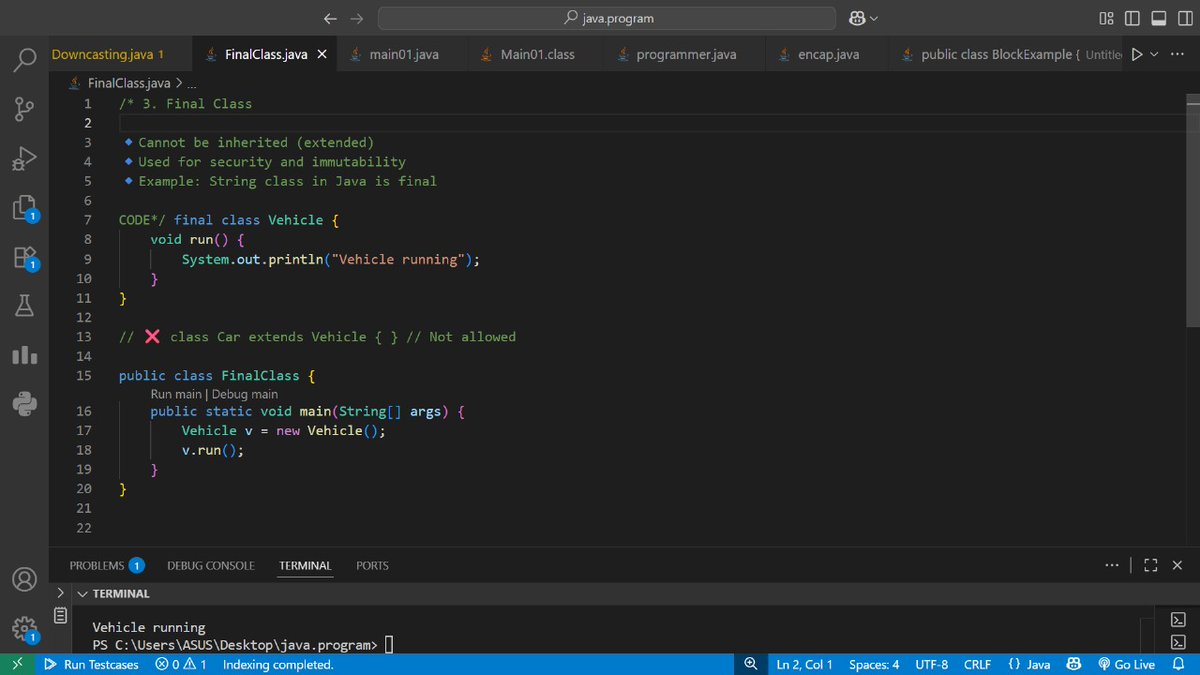Maximize the terminal panel size
Screen dimensions: 1200x675
tap(1150, 565)
